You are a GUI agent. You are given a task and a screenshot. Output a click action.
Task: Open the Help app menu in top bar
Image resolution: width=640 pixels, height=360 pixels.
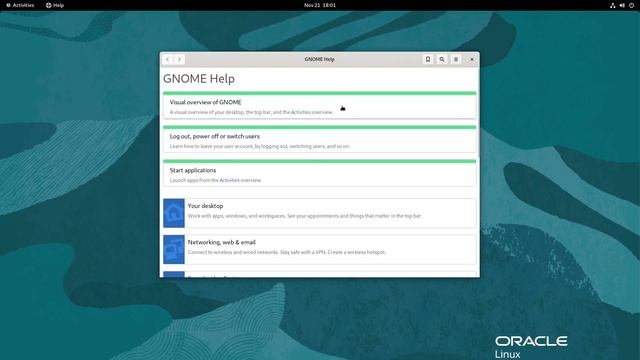coord(55,5)
